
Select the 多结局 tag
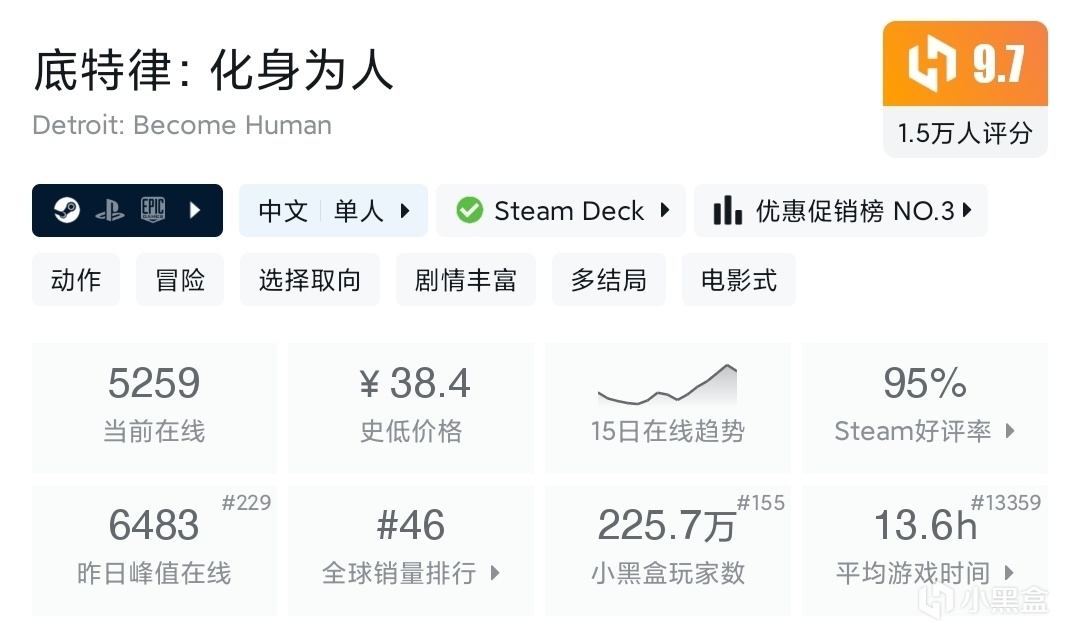click(x=609, y=280)
